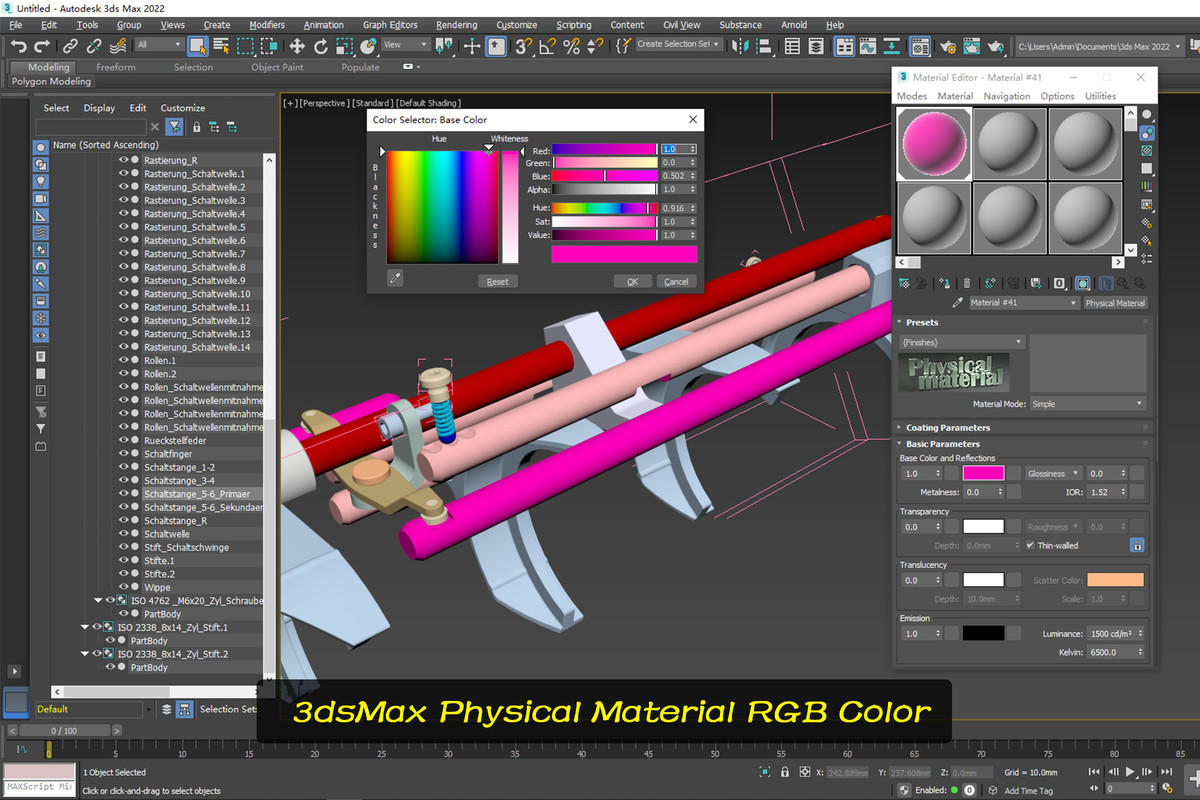The height and width of the screenshot is (800, 1200).
Task: Click Assign Material to Selection icon
Action: (944, 284)
